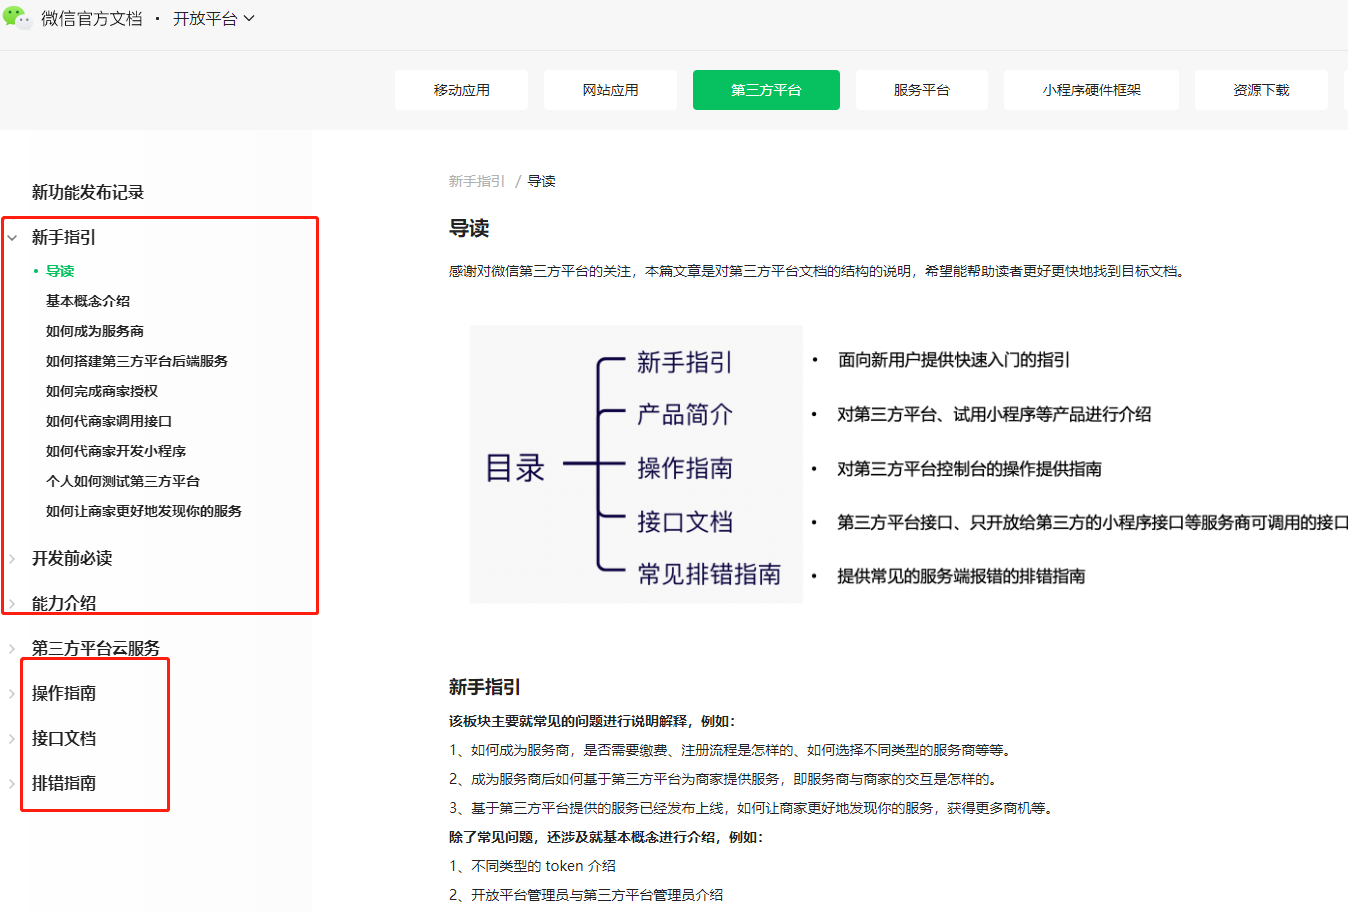Click the 导读 page heading
The image size is (1348, 912).
click(469, 228)
